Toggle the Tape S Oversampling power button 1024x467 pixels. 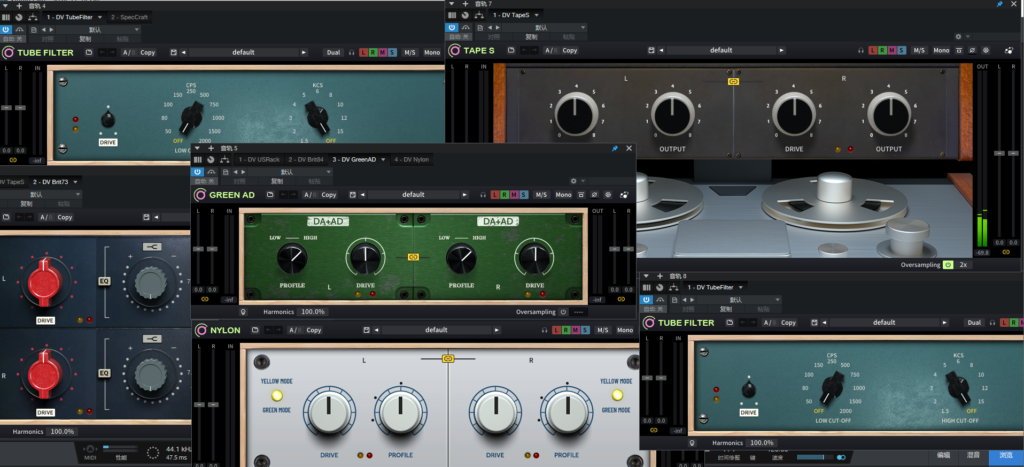(x=948, y=265)
